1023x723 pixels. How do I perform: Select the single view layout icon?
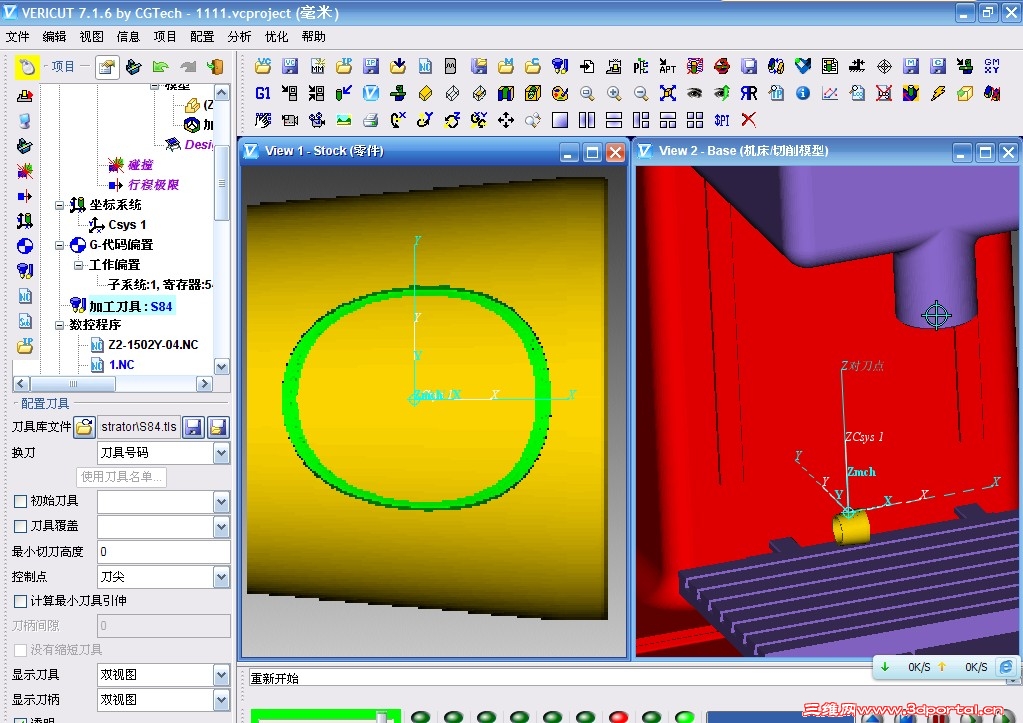click(560, 120)
